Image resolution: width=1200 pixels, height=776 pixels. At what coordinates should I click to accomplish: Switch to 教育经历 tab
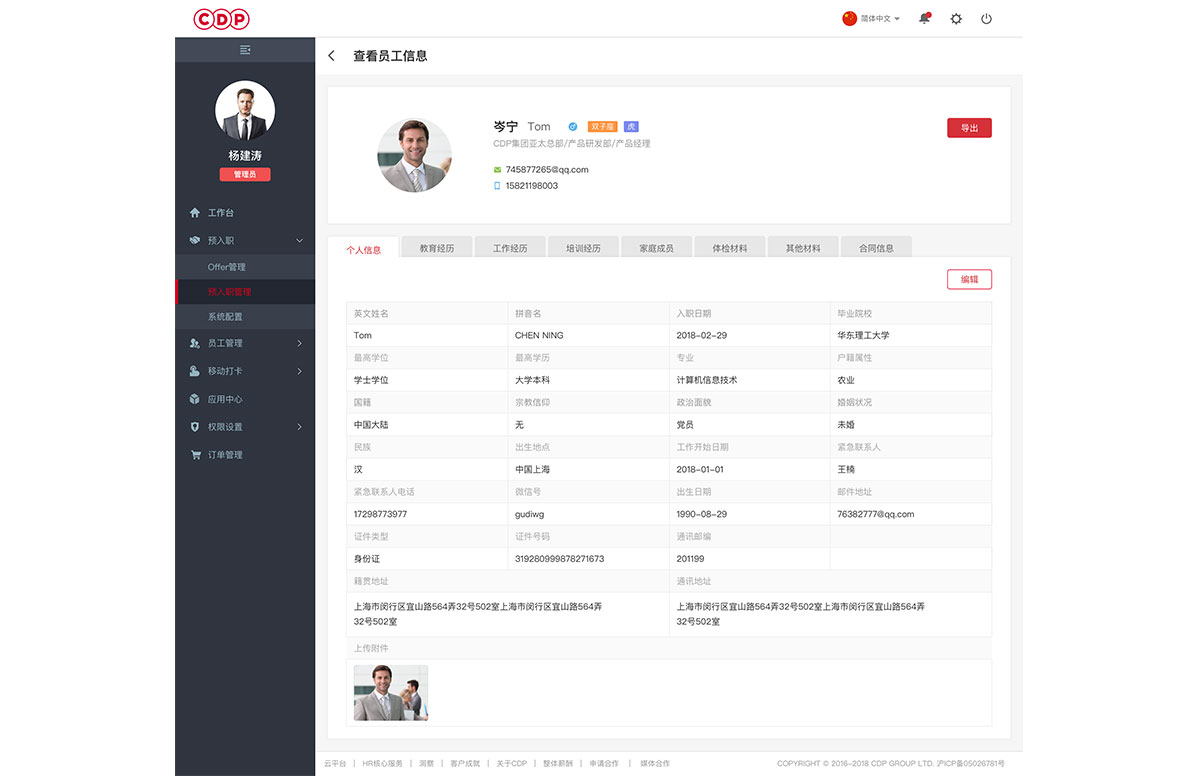[x=437, y=248]
